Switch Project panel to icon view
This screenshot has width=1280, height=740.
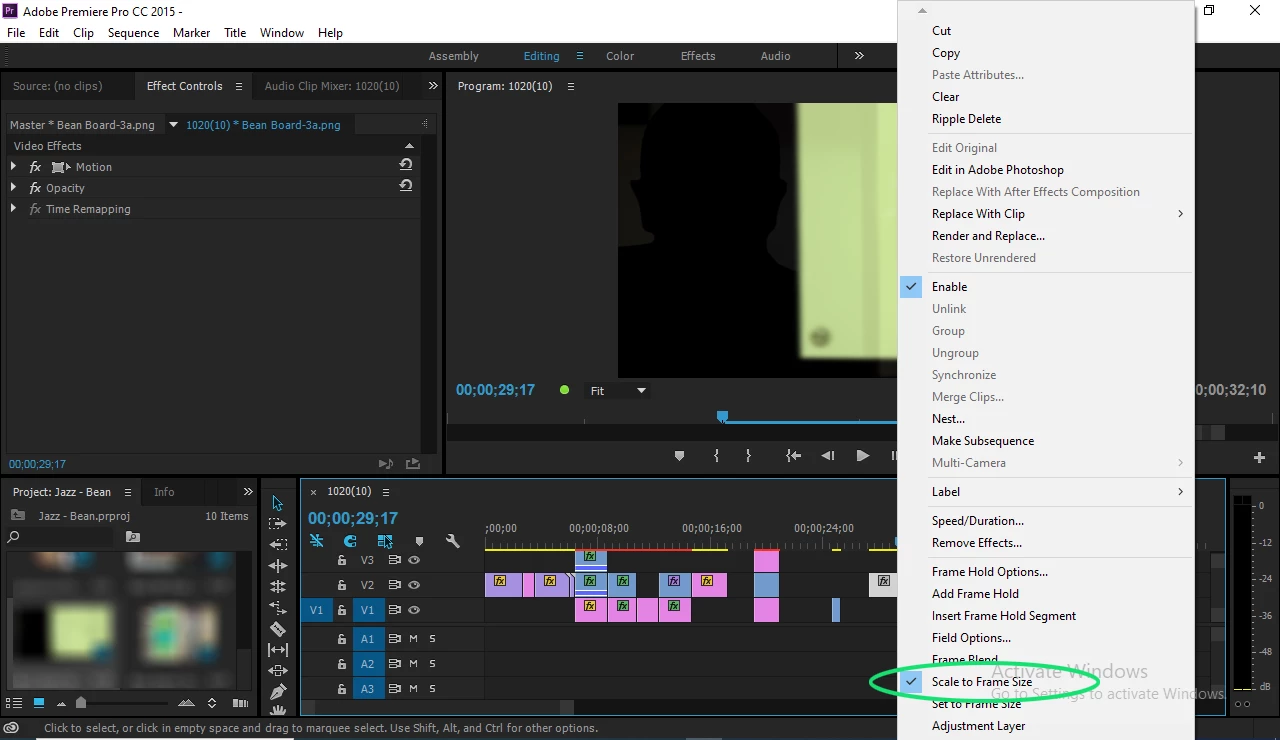pyautogui.click(x=39, y=703)
